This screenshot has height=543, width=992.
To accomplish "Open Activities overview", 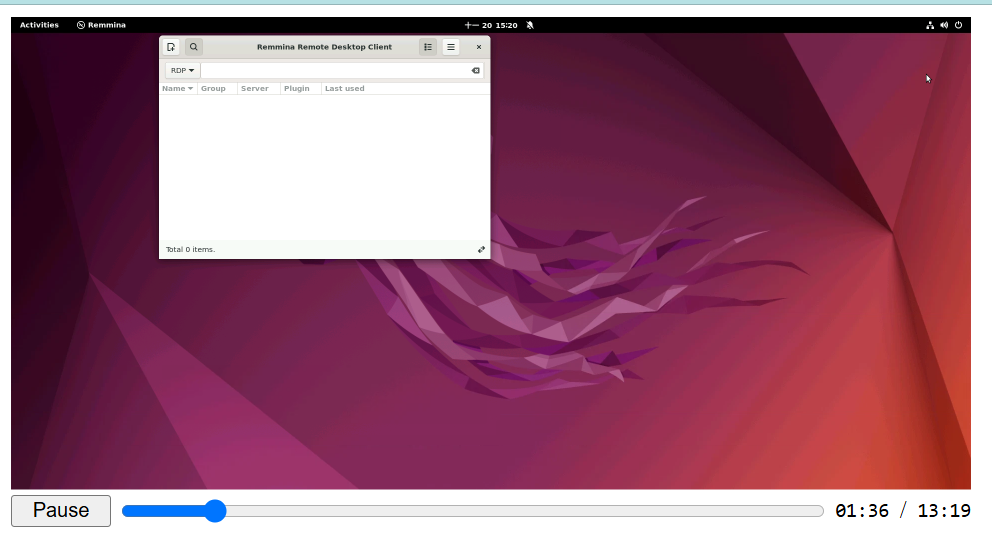I will pyautogui.click(x=39, y=25).
